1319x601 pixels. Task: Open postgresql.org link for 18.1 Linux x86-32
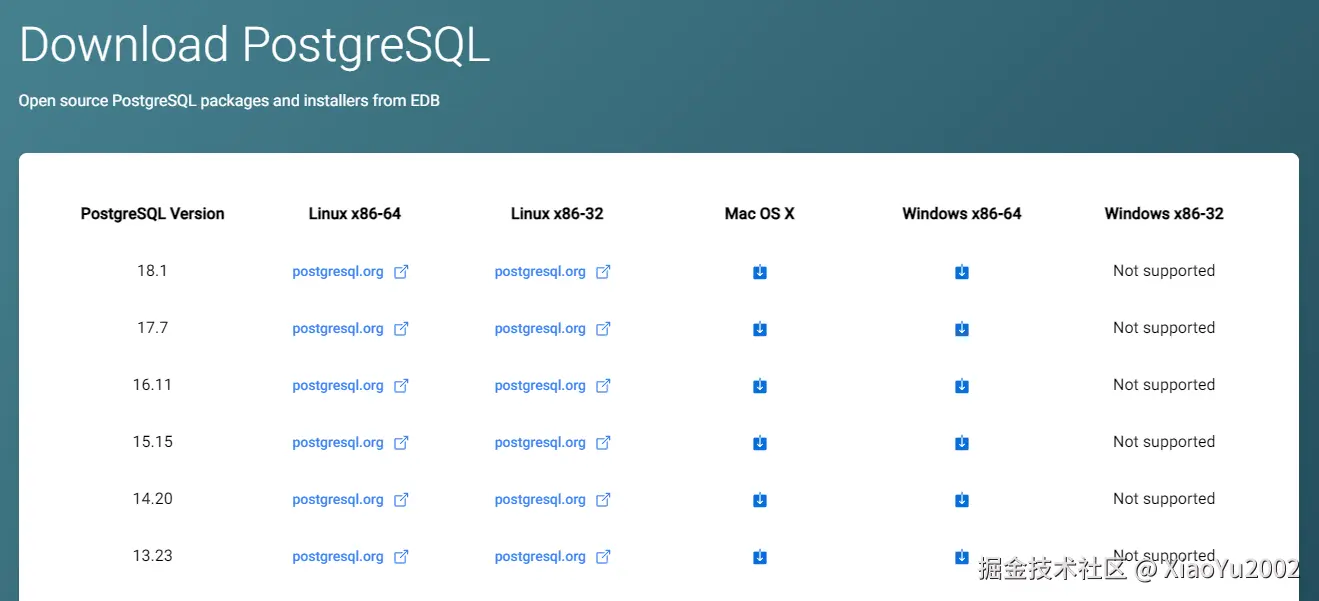point(540,272)
